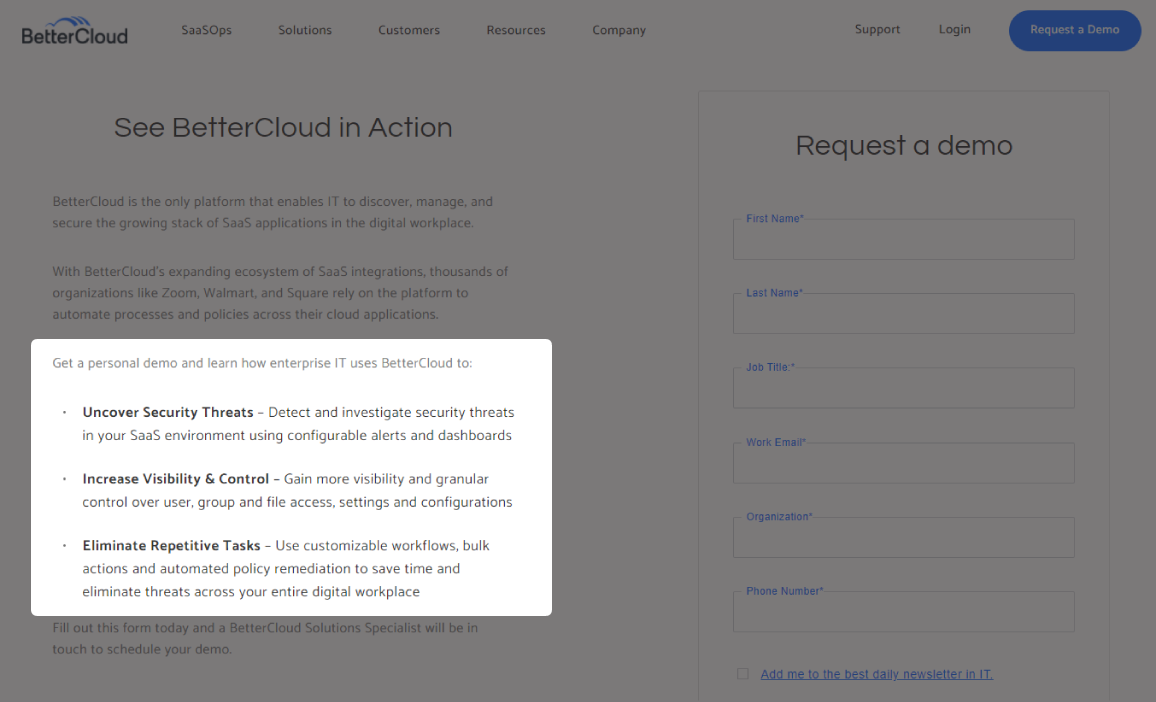Click the Request a demo form heading

coord(904,146)
